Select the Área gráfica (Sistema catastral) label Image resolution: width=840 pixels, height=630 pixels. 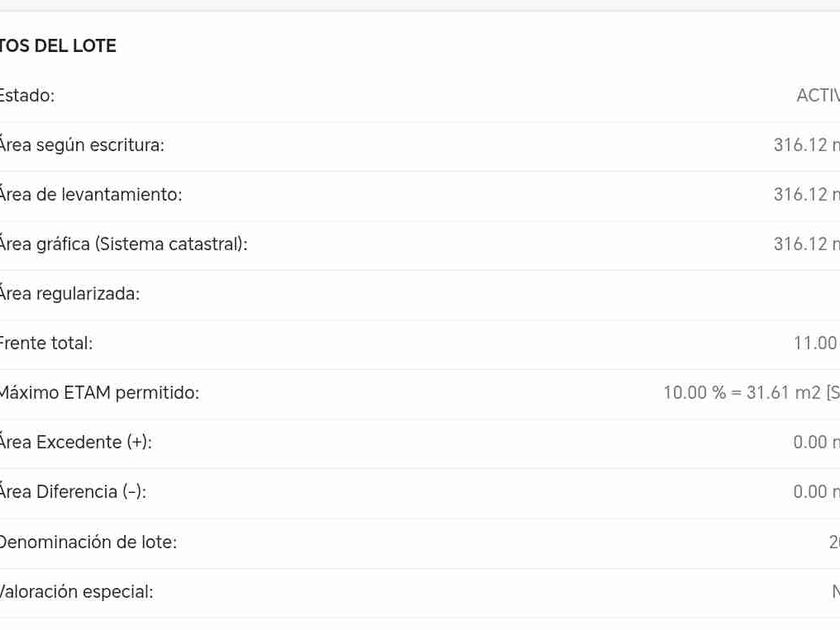tap(123, 244)
